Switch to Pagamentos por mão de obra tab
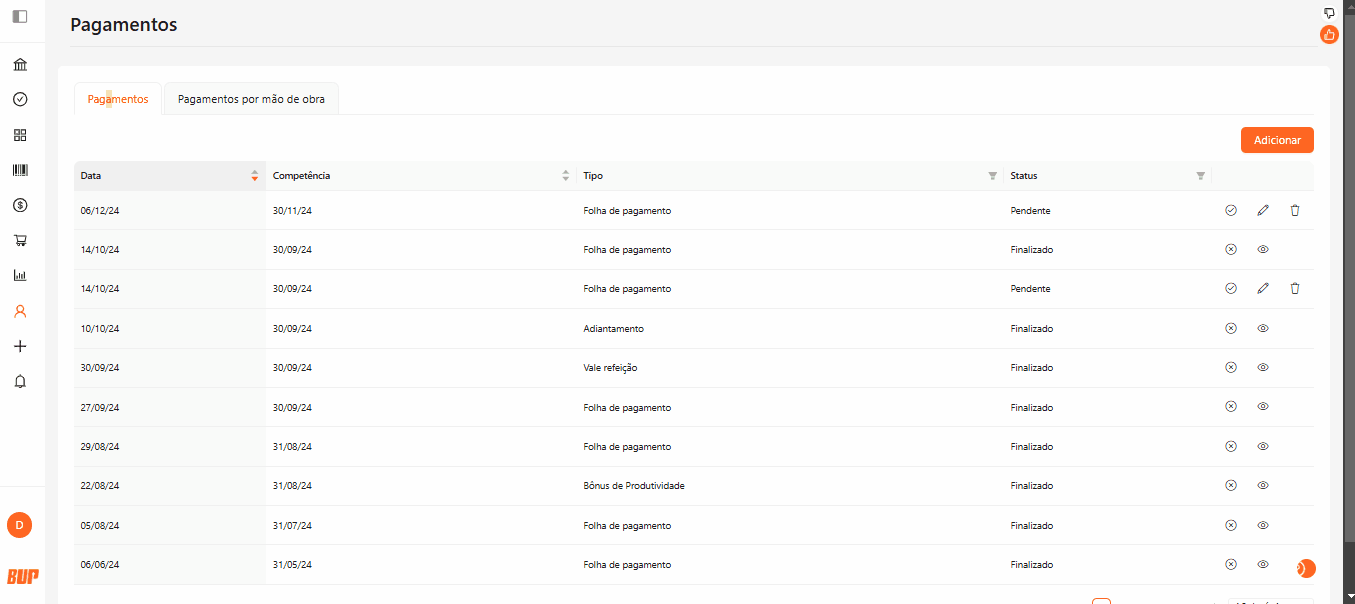The image size is (1355, 604). click(x=251, y=99)
